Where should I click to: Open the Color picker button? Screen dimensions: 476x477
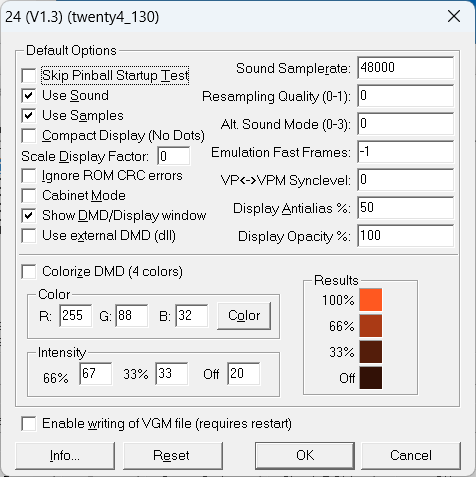tap(244, 316)
